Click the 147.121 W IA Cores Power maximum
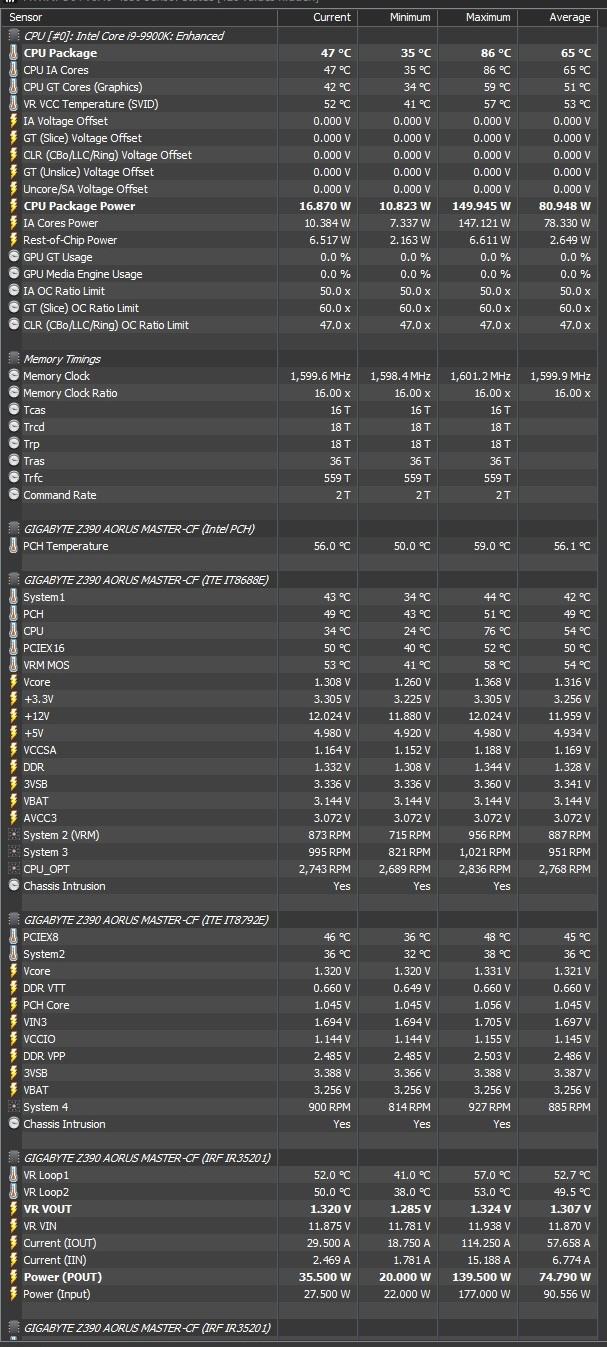This screenshot has height=1347, width=607. click(x=484, y=223)
